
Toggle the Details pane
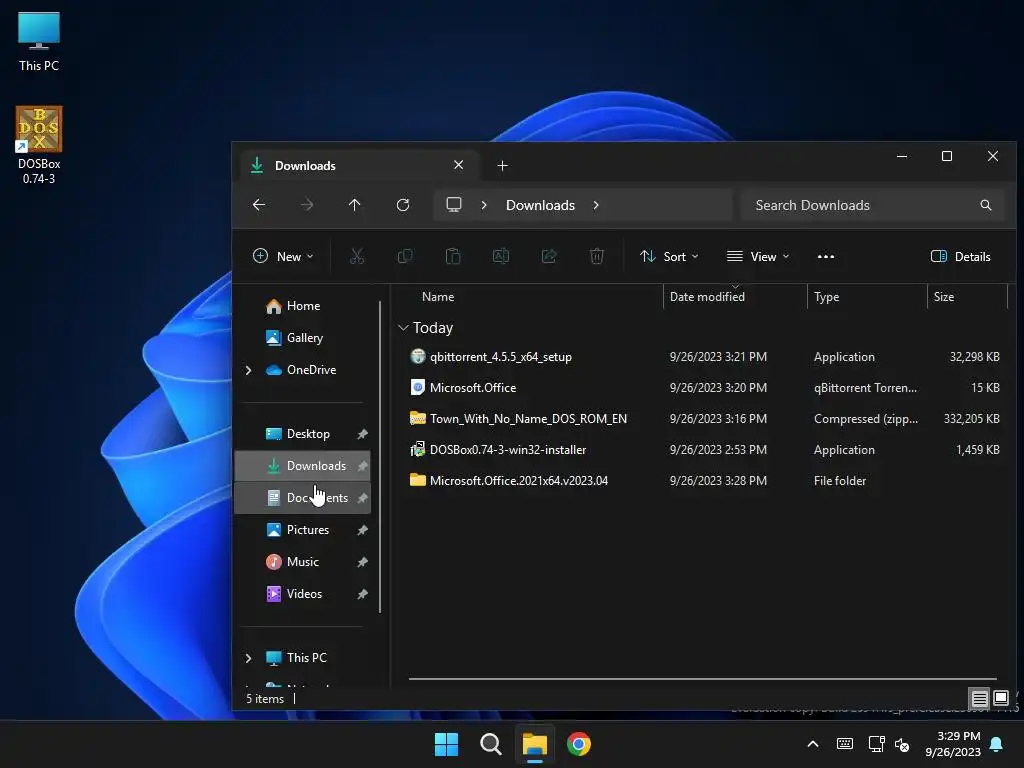pyautogui.click(x=961, y=257)
